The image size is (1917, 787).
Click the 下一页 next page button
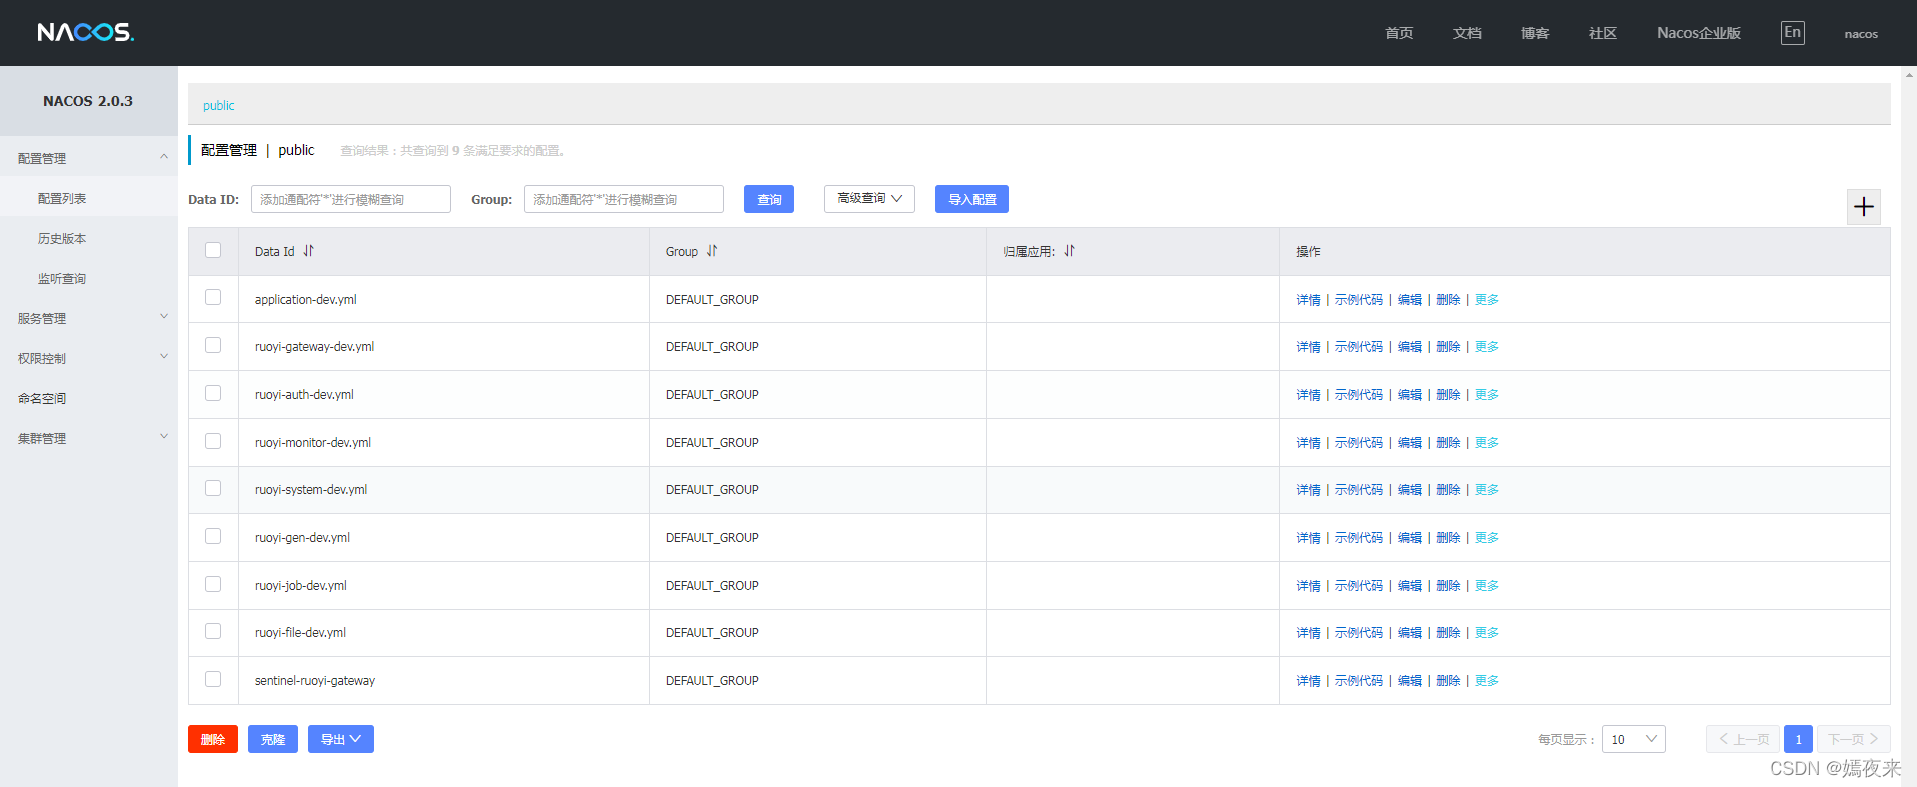click(x=1854, y=739)
